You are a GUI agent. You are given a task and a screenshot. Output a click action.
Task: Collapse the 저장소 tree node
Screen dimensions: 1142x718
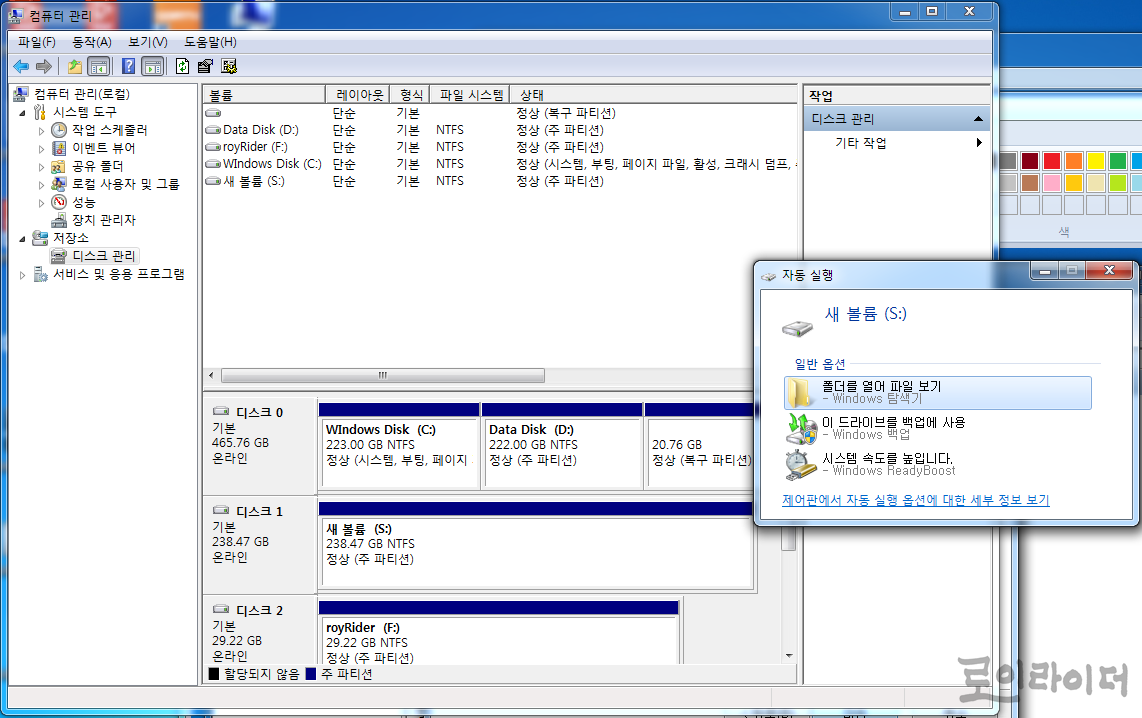pos(22,239)
